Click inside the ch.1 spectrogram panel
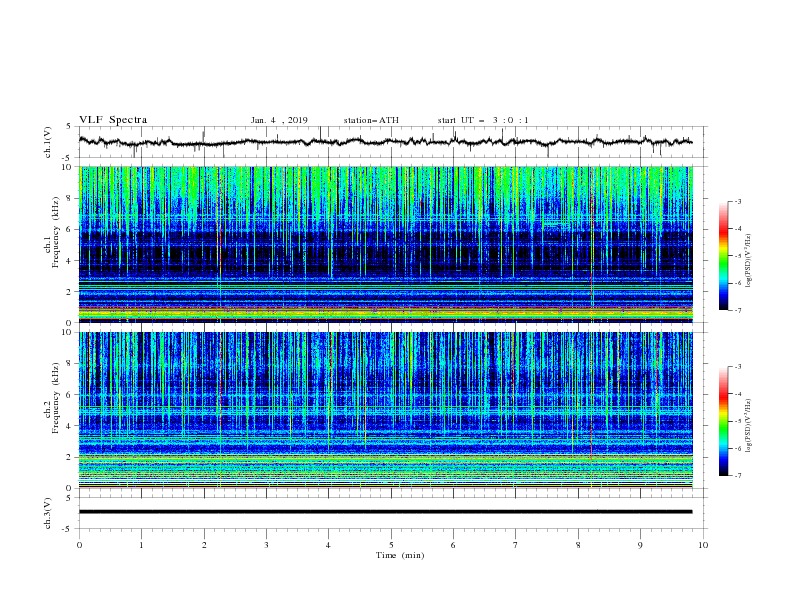792x612 pixels. coord(385,244)
